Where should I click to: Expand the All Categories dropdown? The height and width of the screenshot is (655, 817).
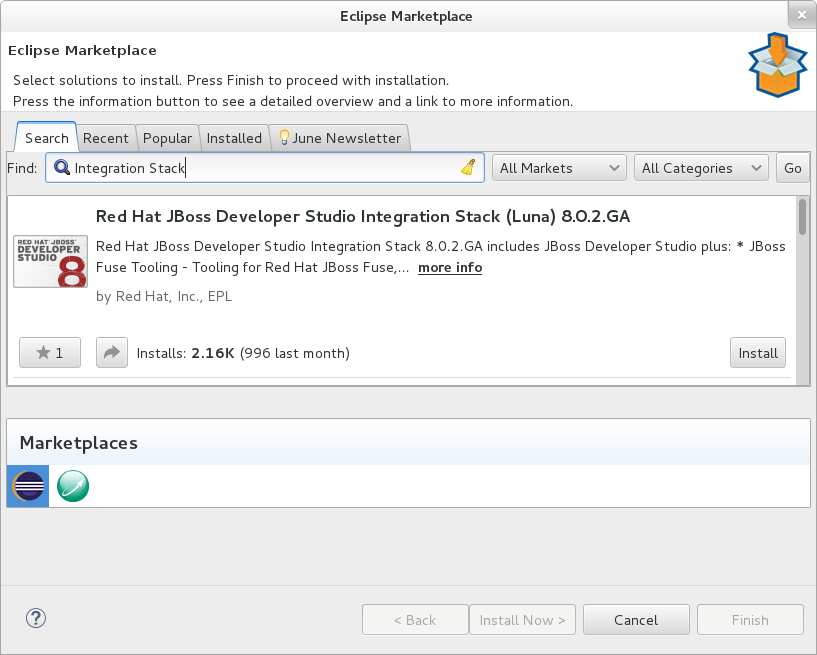click(700, 168)
